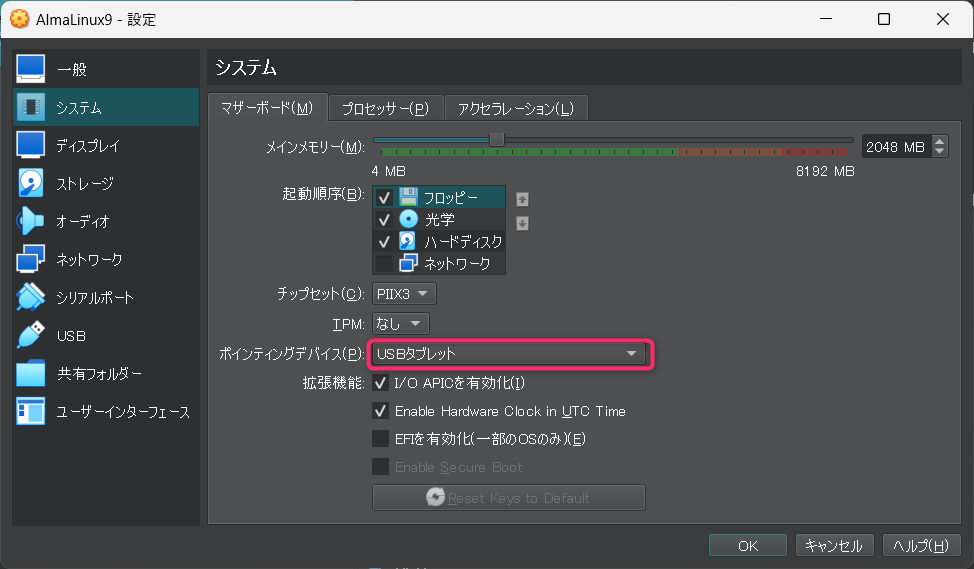
Task: Click the OK button
Action: pyautogui.click(x=748, y=545)
